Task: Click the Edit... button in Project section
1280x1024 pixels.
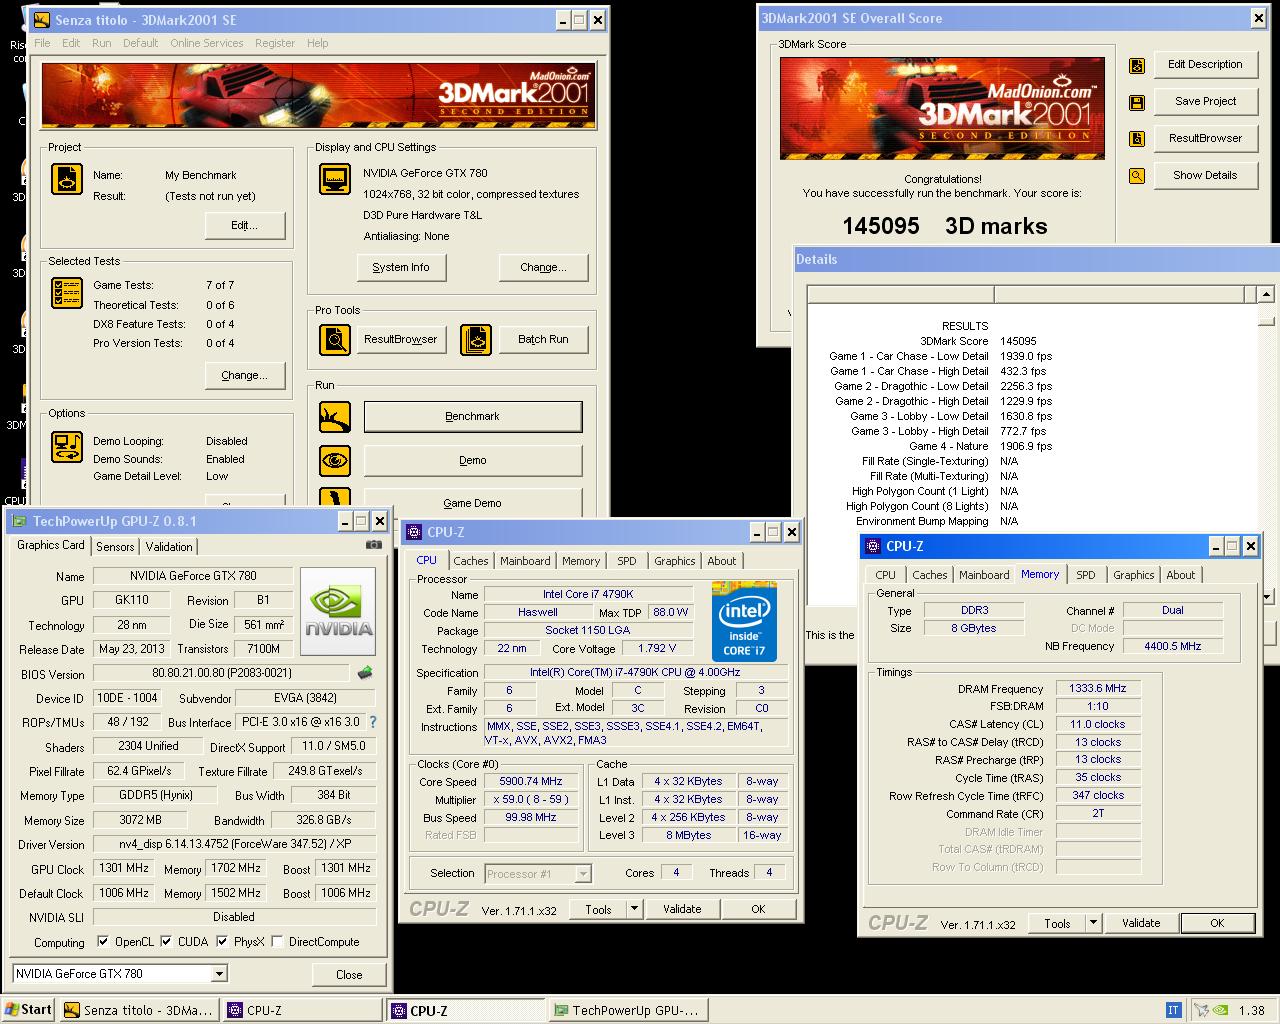Action: (x=245, y=226)
